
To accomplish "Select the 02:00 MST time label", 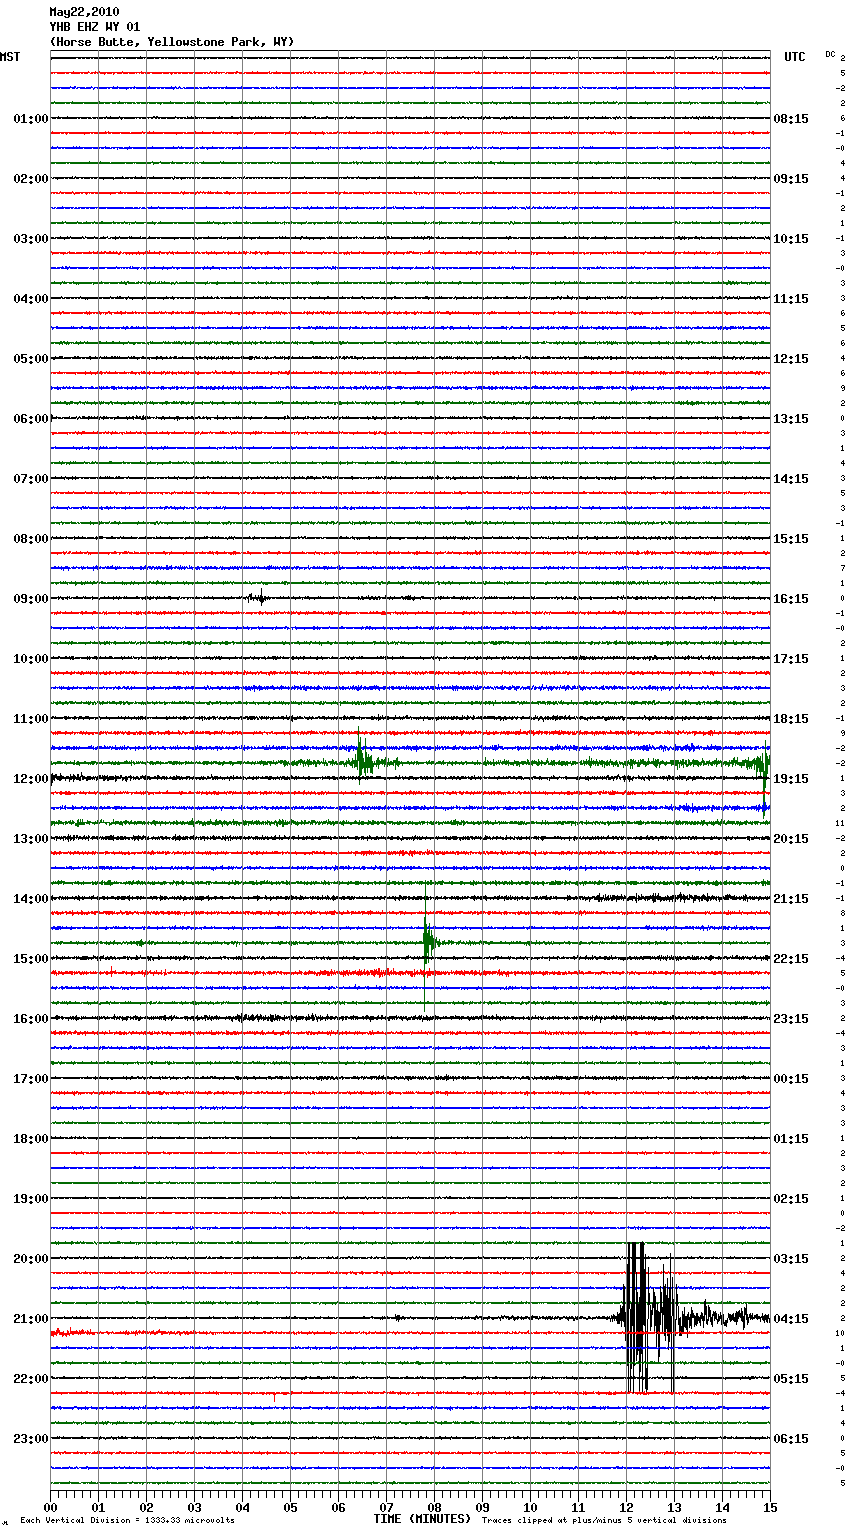I will tap(31, 179).
